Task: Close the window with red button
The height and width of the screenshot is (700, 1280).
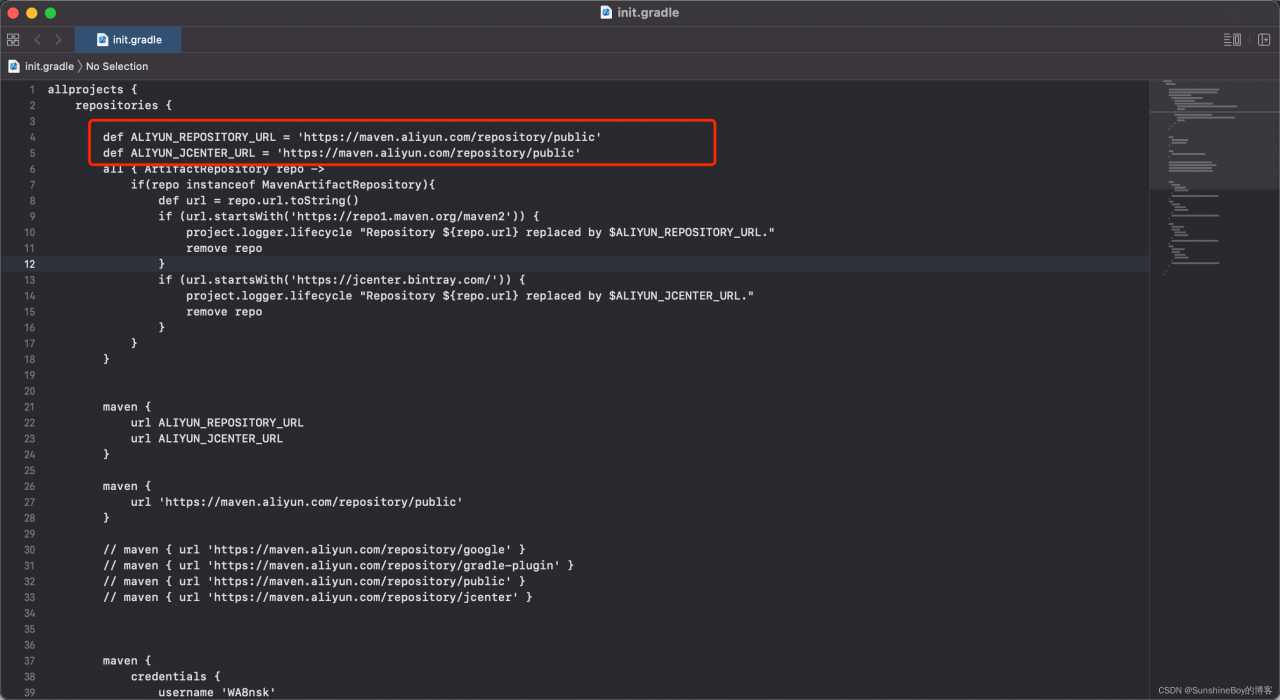Action: pyautogui.click(x=13, y=13)
